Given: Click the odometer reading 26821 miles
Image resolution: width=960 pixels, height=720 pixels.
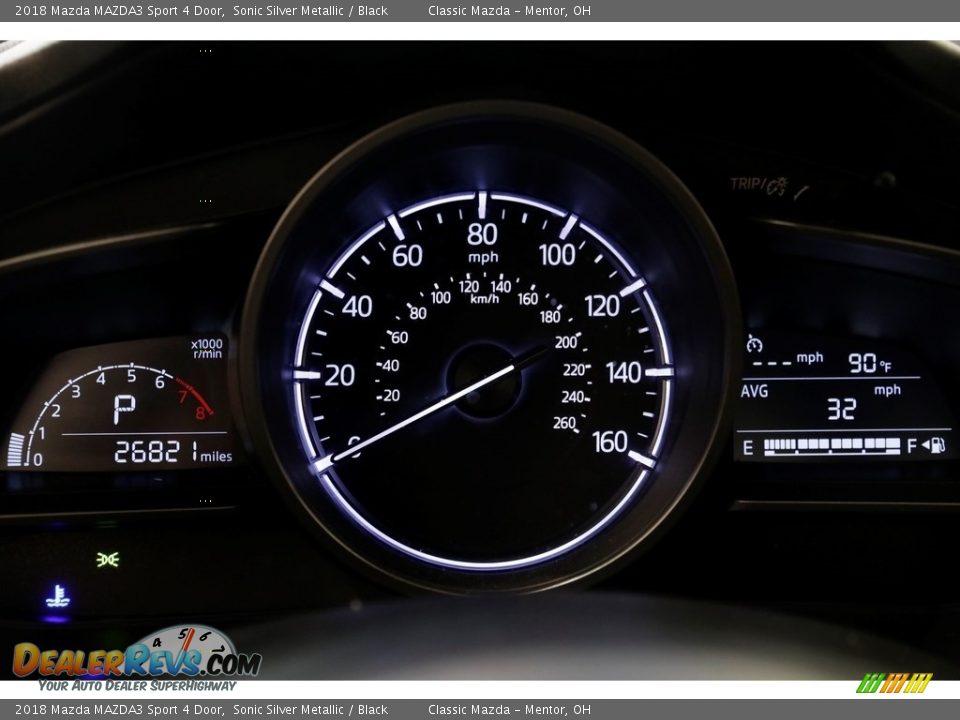Looking at the screenshot, I should (x=172, y=453).
